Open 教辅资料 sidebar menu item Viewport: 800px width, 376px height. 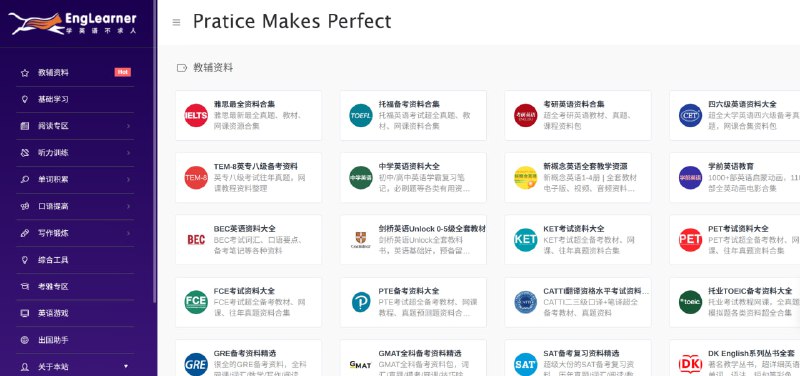[x=75, y=72]
